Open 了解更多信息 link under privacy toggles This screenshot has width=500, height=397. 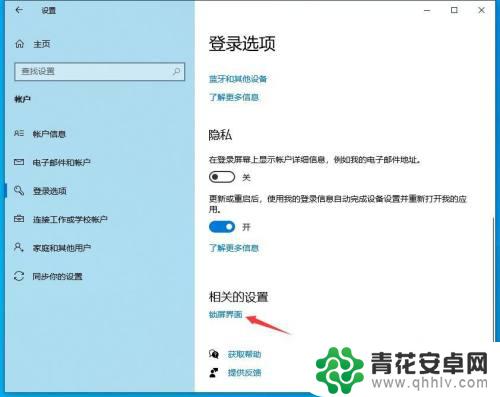[234, 248]
